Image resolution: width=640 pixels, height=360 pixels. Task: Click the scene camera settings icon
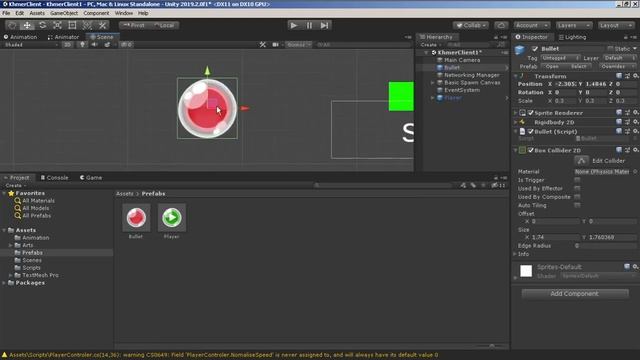276,44
